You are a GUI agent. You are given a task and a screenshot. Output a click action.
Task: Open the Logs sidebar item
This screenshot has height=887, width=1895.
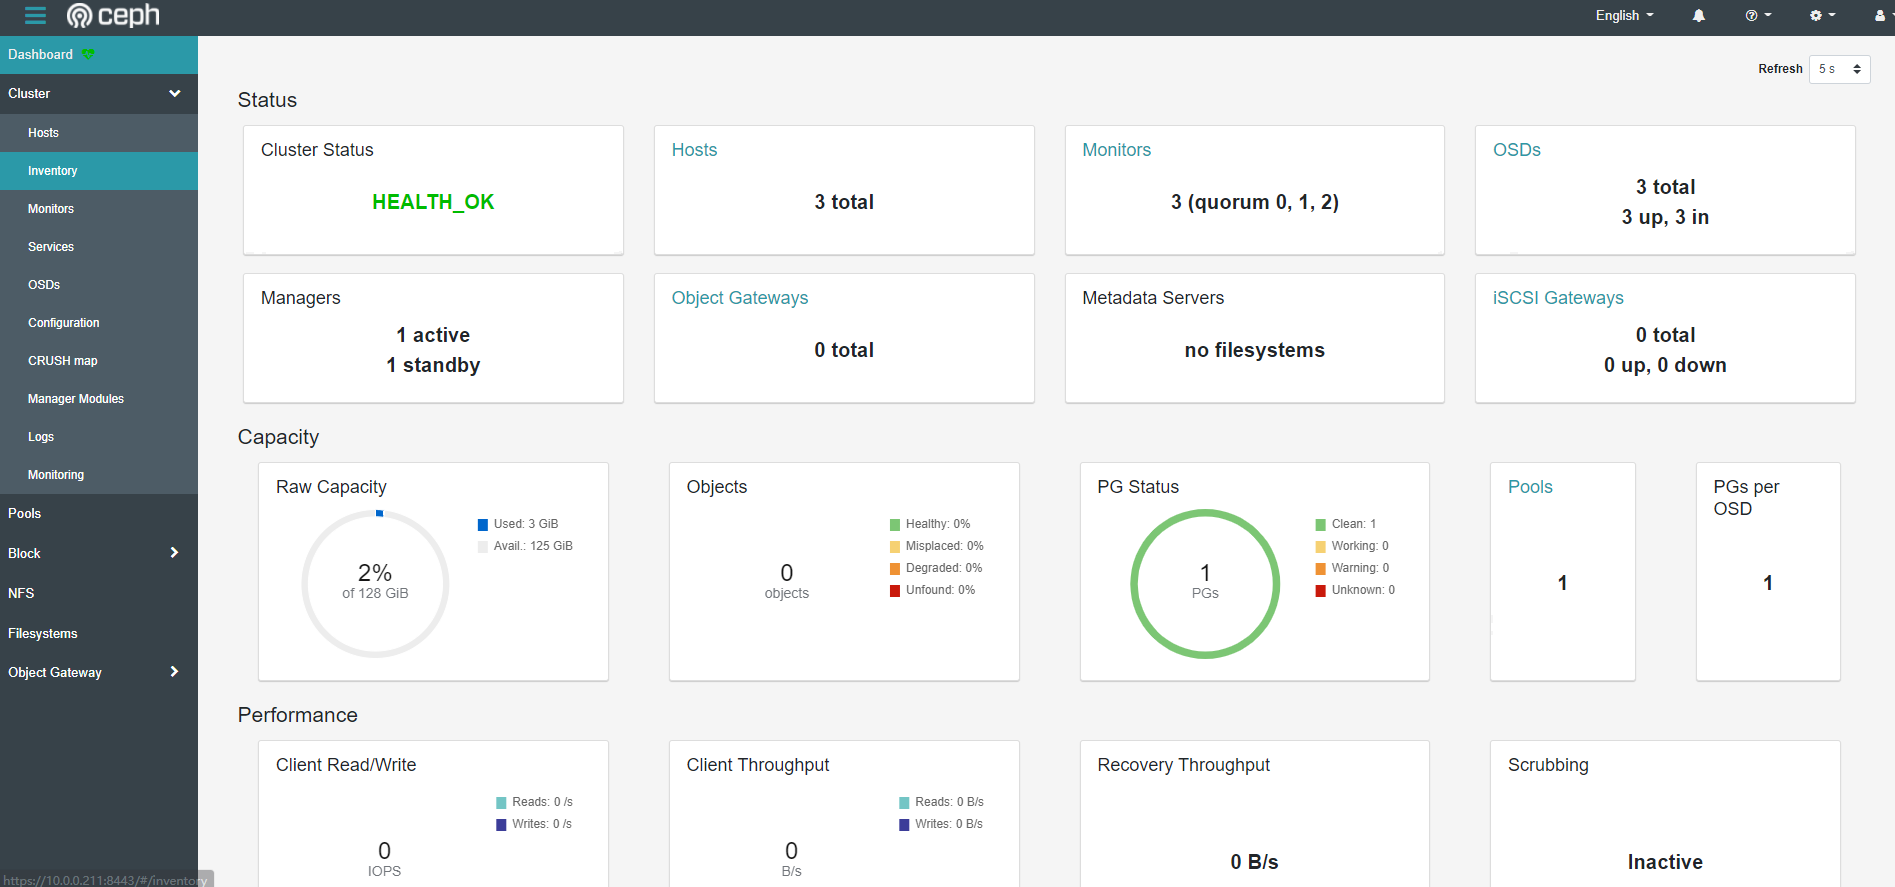[x=99, y=437]
